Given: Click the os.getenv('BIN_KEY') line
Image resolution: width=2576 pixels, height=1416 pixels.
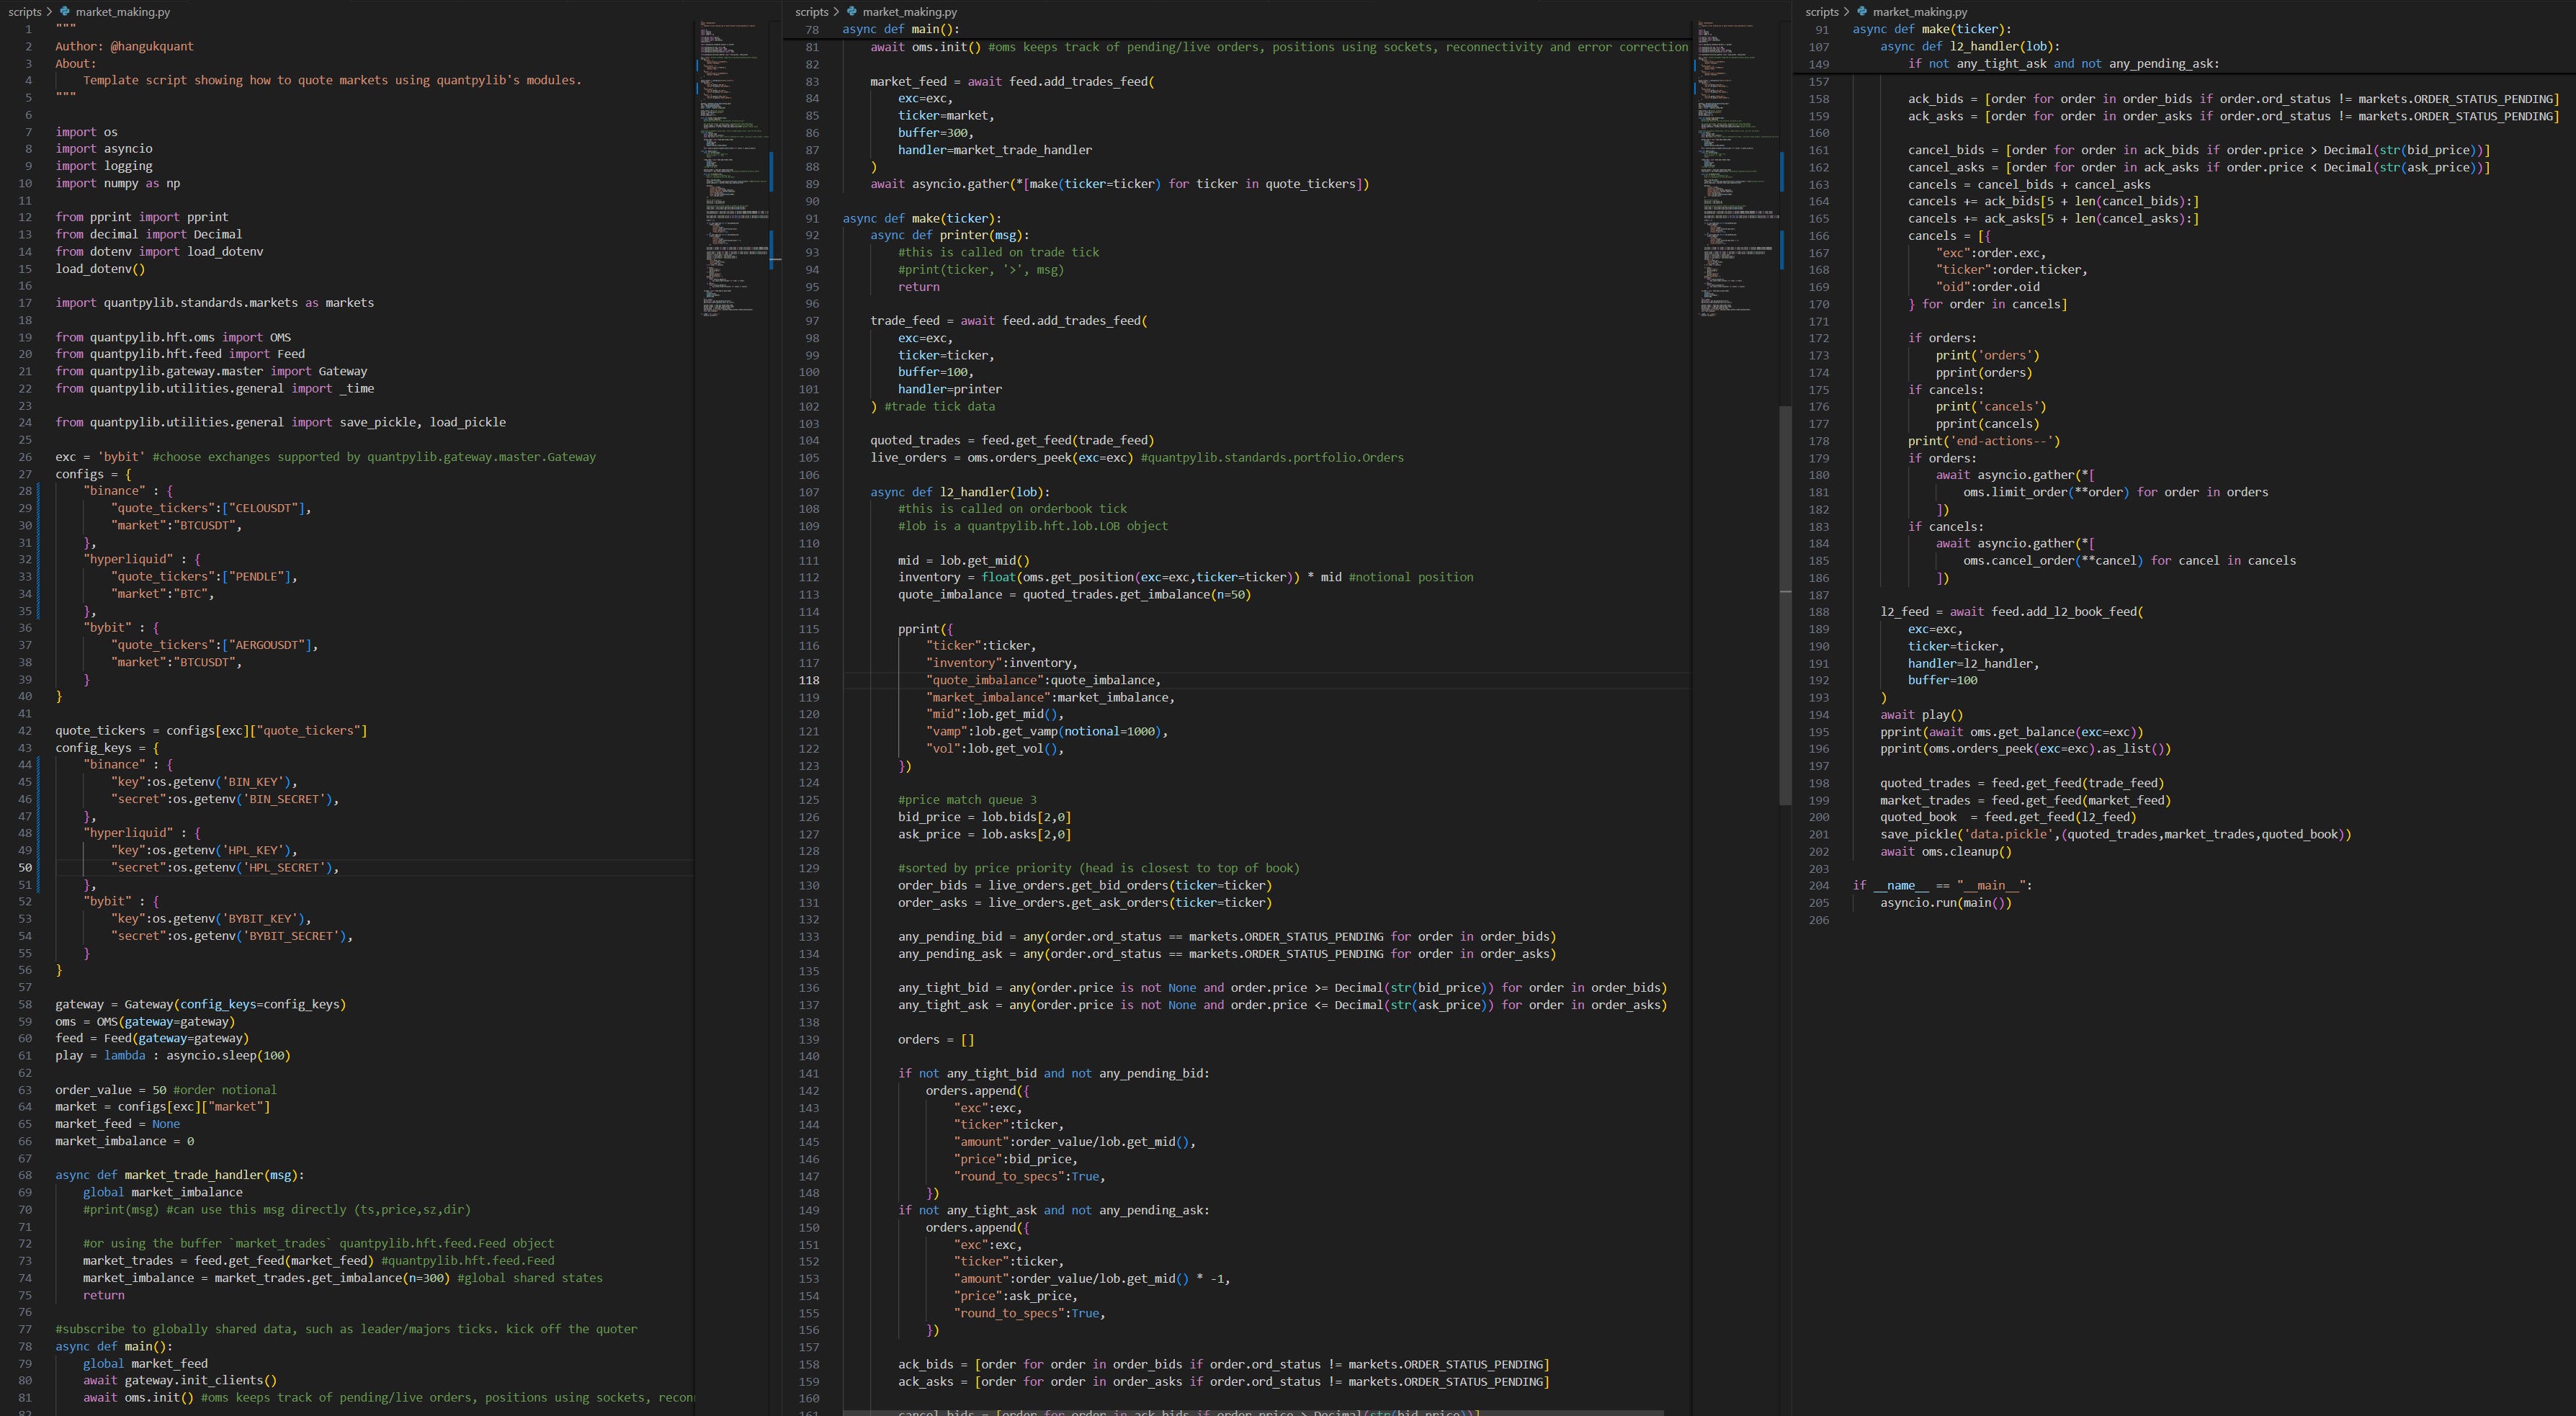Looking at the screenshot, I should (x=204, y=781).
